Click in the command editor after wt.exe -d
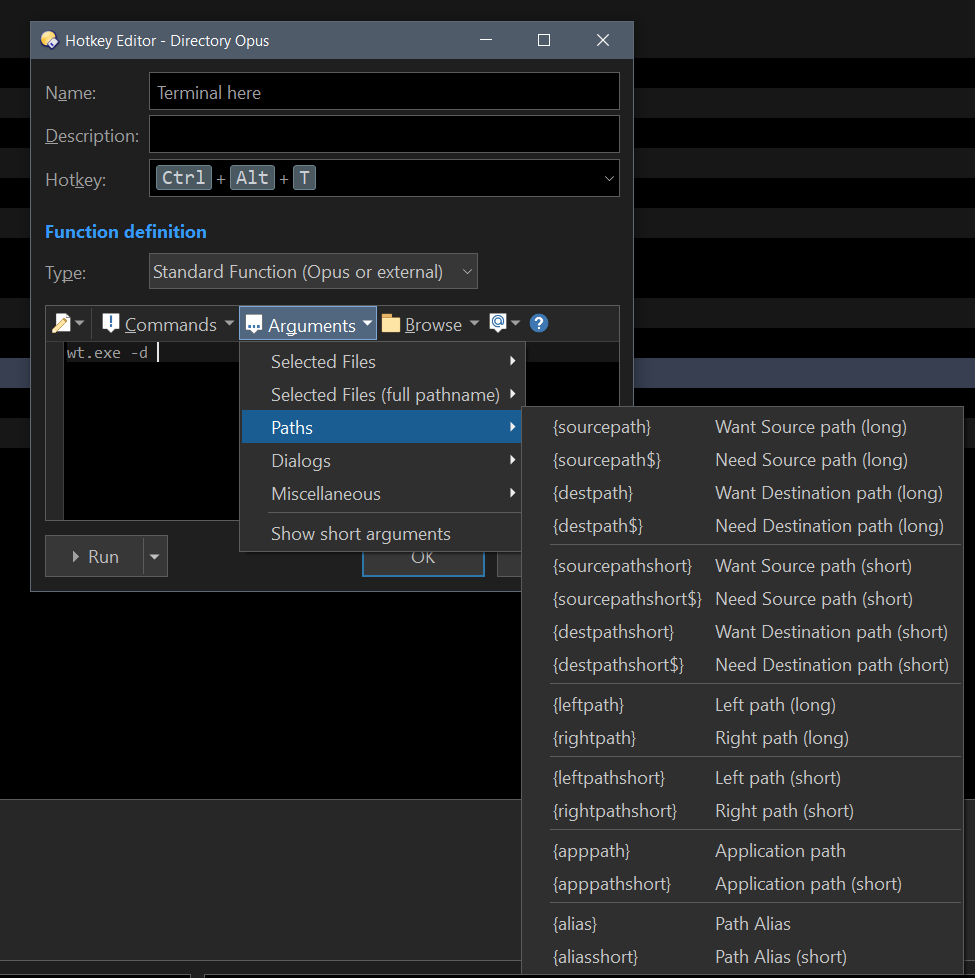Screen dimensions: 975x978 coord(158,353)
